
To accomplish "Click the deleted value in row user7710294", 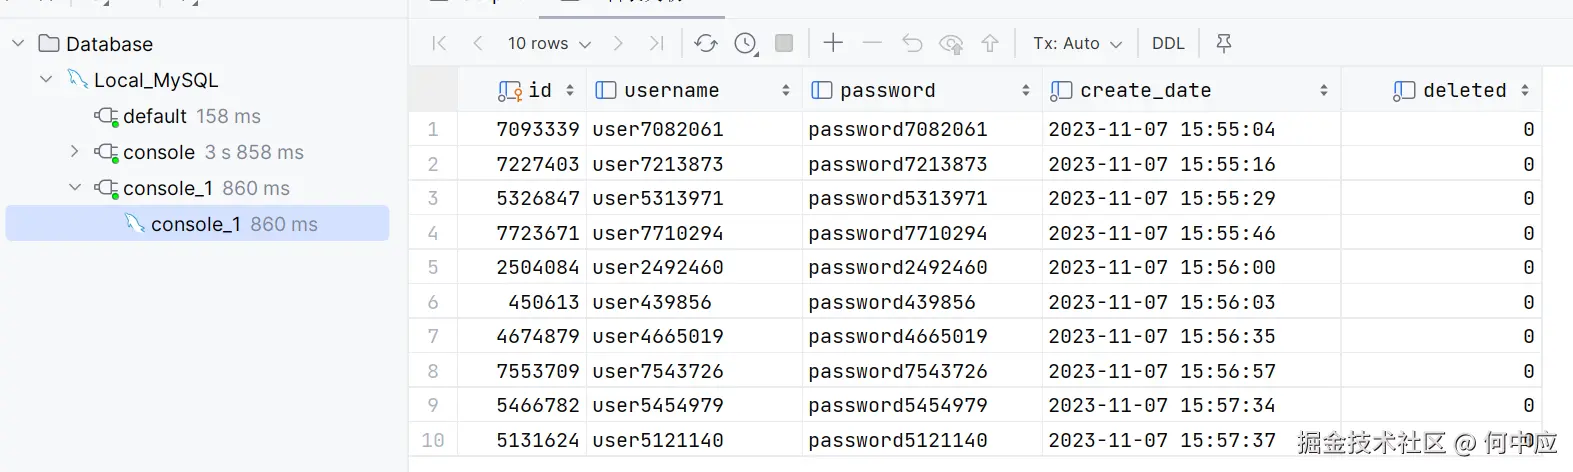I will point(1441,233).
